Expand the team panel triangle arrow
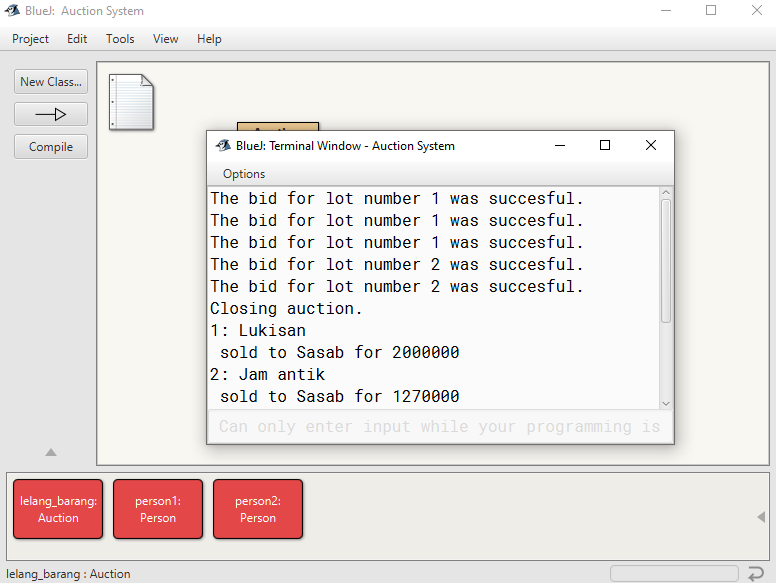Screen dimensions: 776x583 pyautogui.click(x=51, y=452)
